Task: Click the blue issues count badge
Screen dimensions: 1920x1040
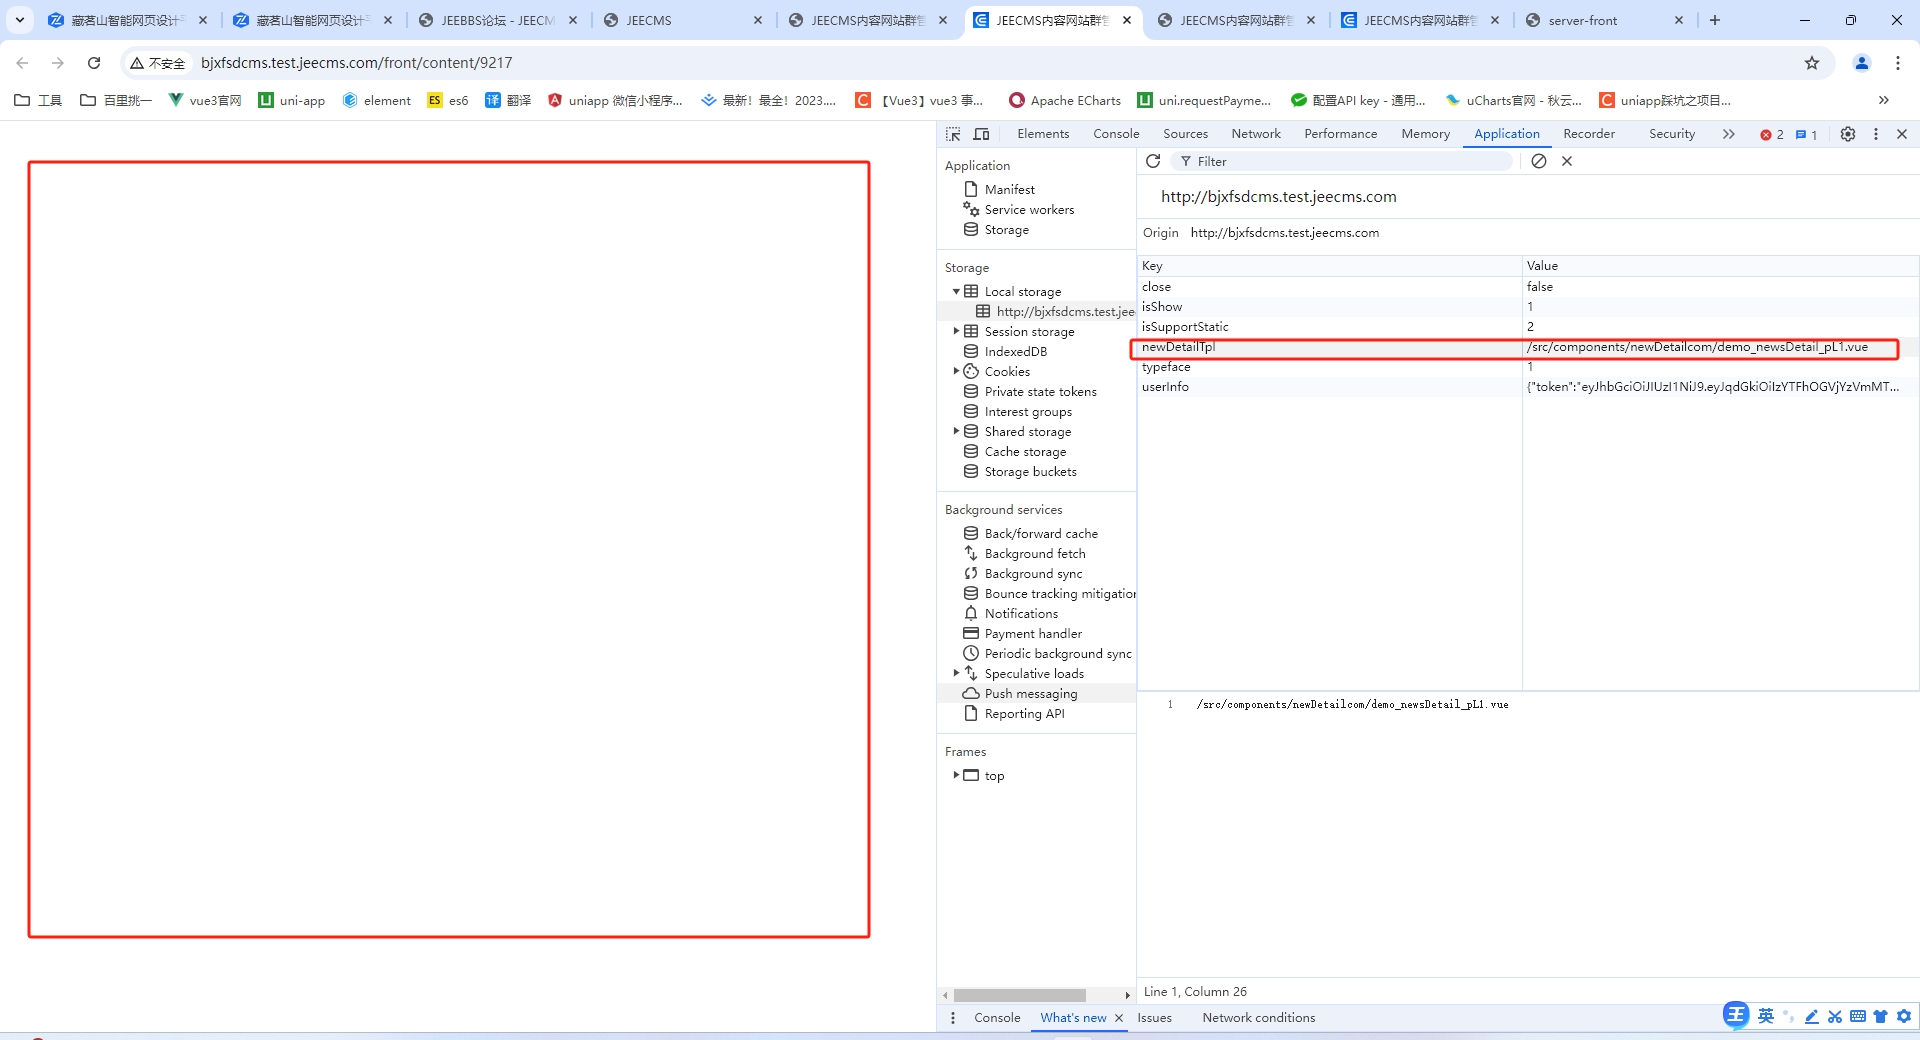Action: pyautogui.click(x=1807, y=134)
